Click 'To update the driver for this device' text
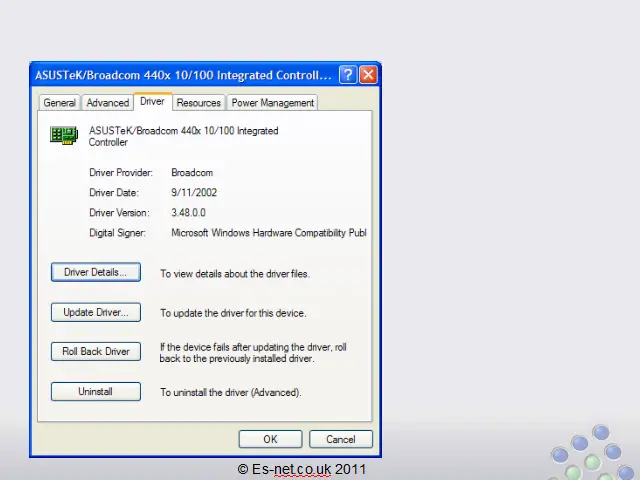The image size is (640, 480). pos(233,313)
